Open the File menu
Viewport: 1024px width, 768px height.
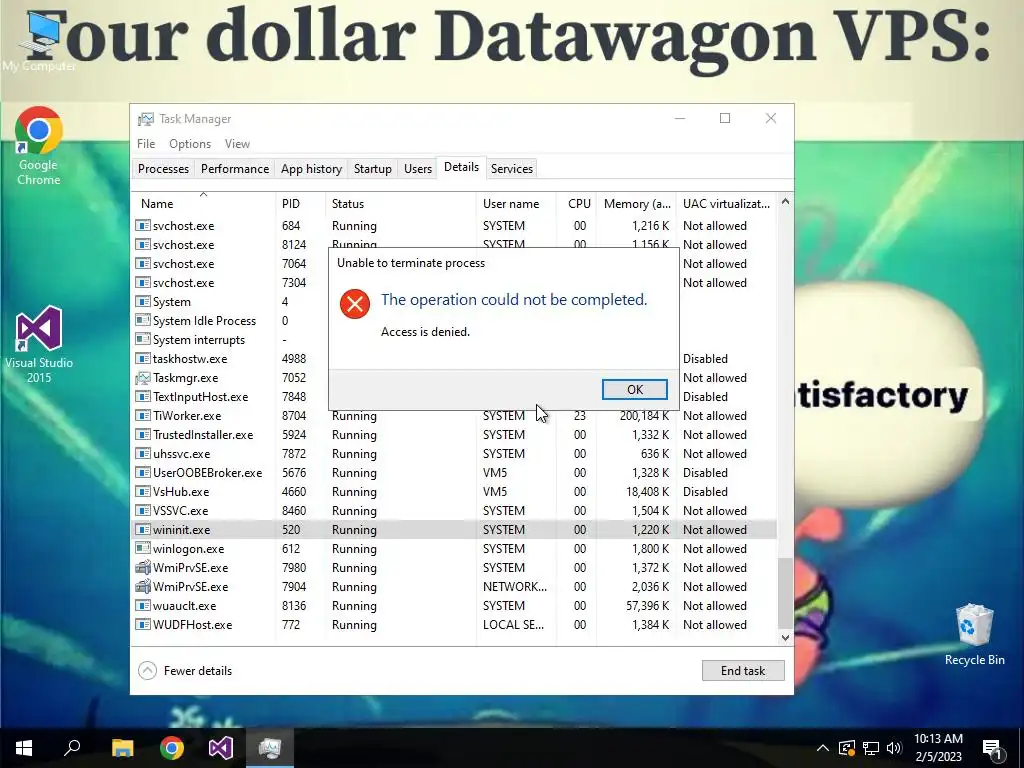pos(146,144)
